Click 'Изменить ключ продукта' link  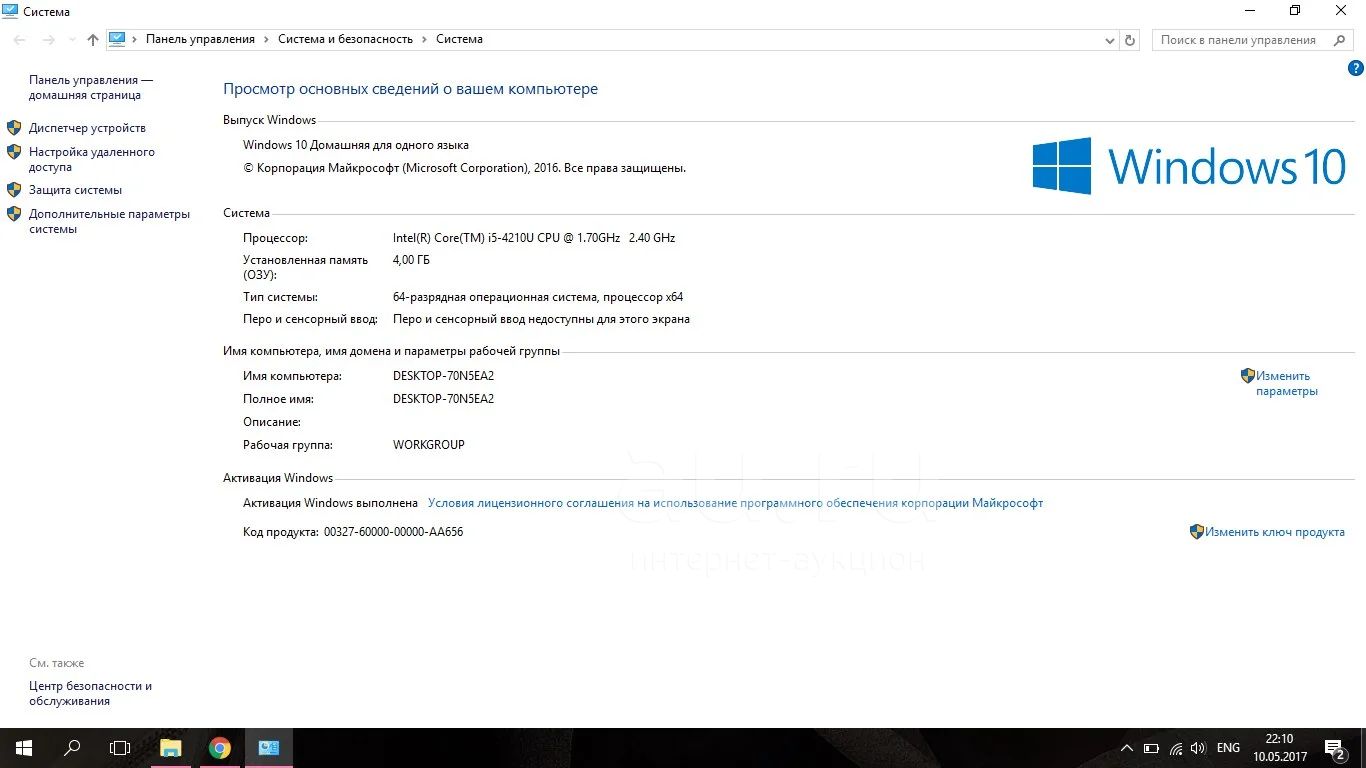(1274, 532)
